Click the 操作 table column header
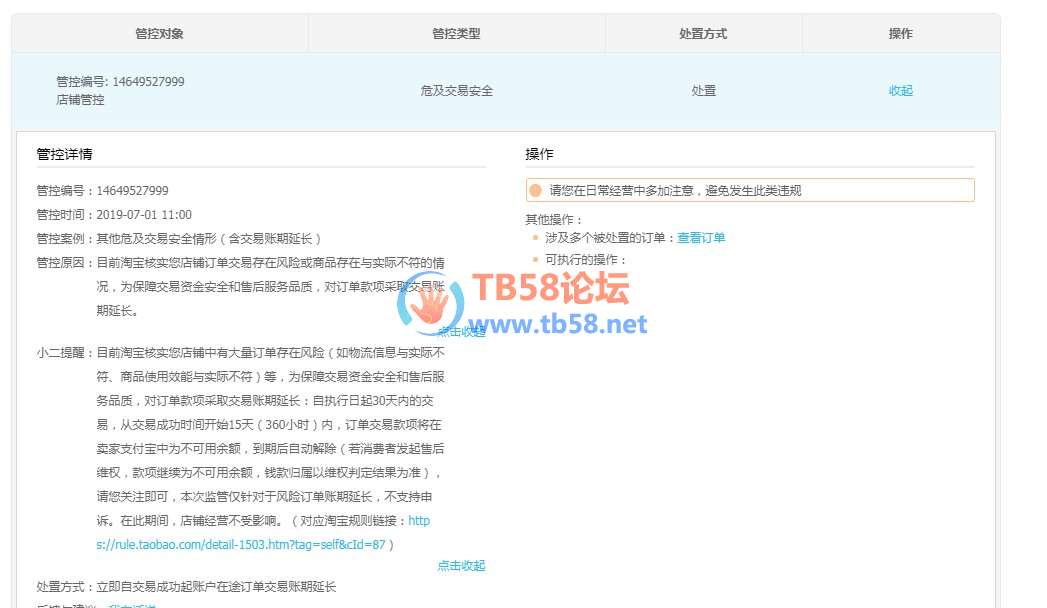 click(900, 34)
